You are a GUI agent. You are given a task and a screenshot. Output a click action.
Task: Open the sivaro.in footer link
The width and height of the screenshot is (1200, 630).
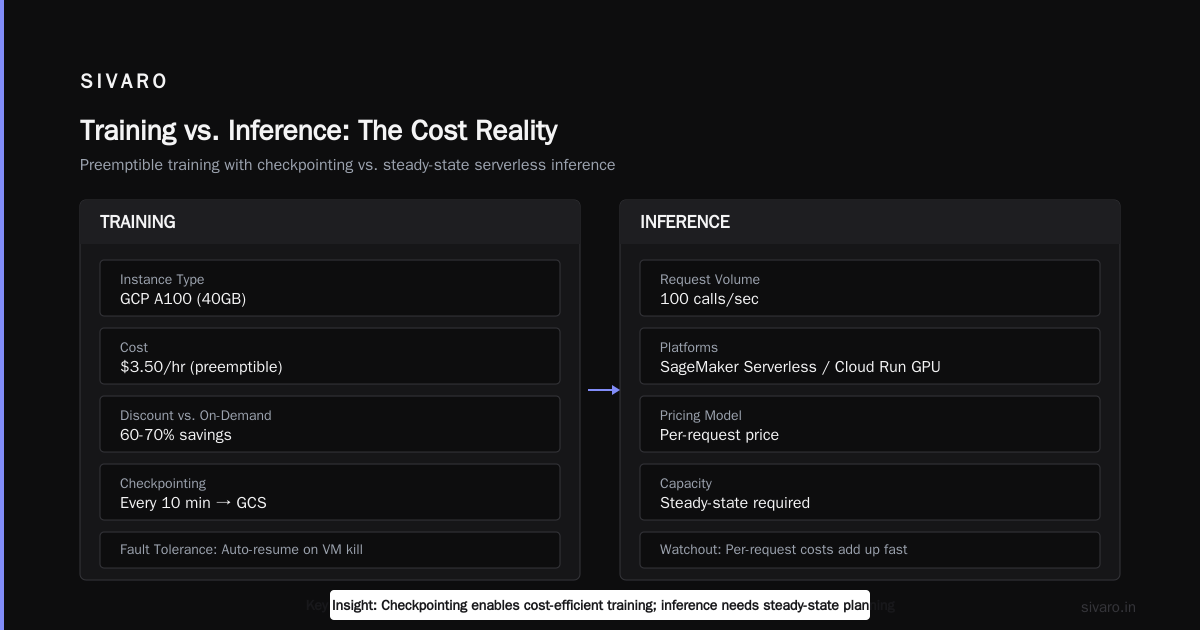tap(1108, 607)
